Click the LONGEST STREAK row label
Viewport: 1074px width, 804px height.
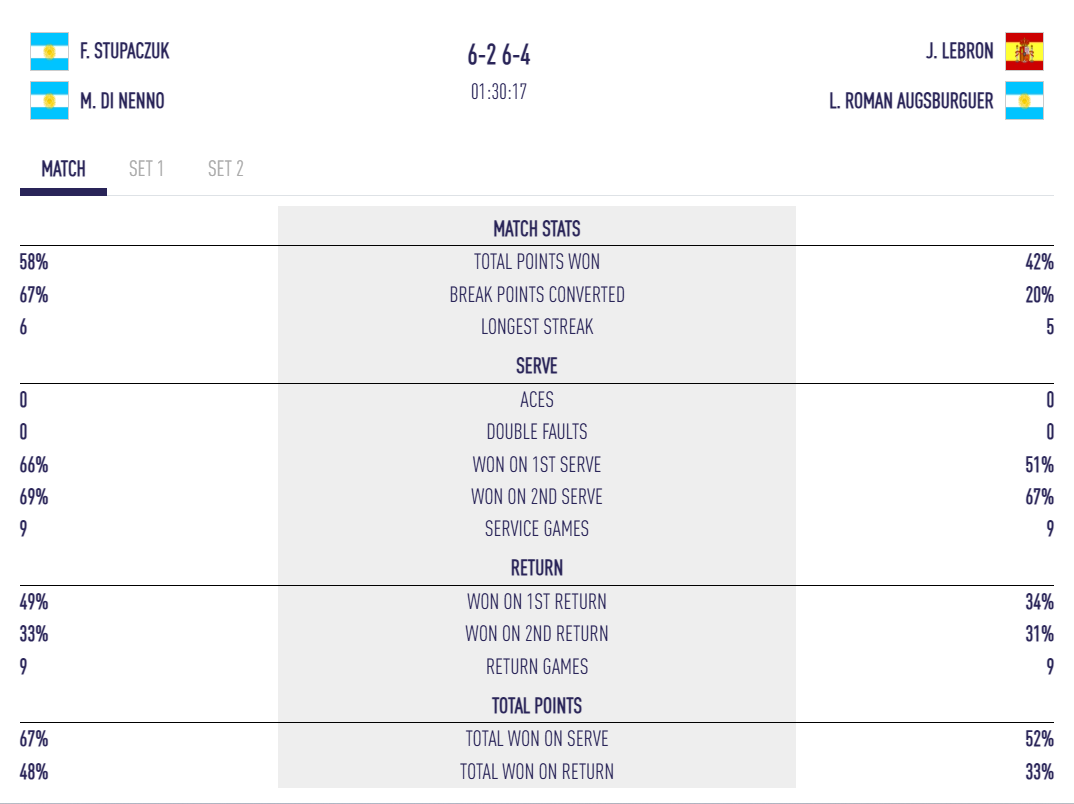[x=537, y=327]
